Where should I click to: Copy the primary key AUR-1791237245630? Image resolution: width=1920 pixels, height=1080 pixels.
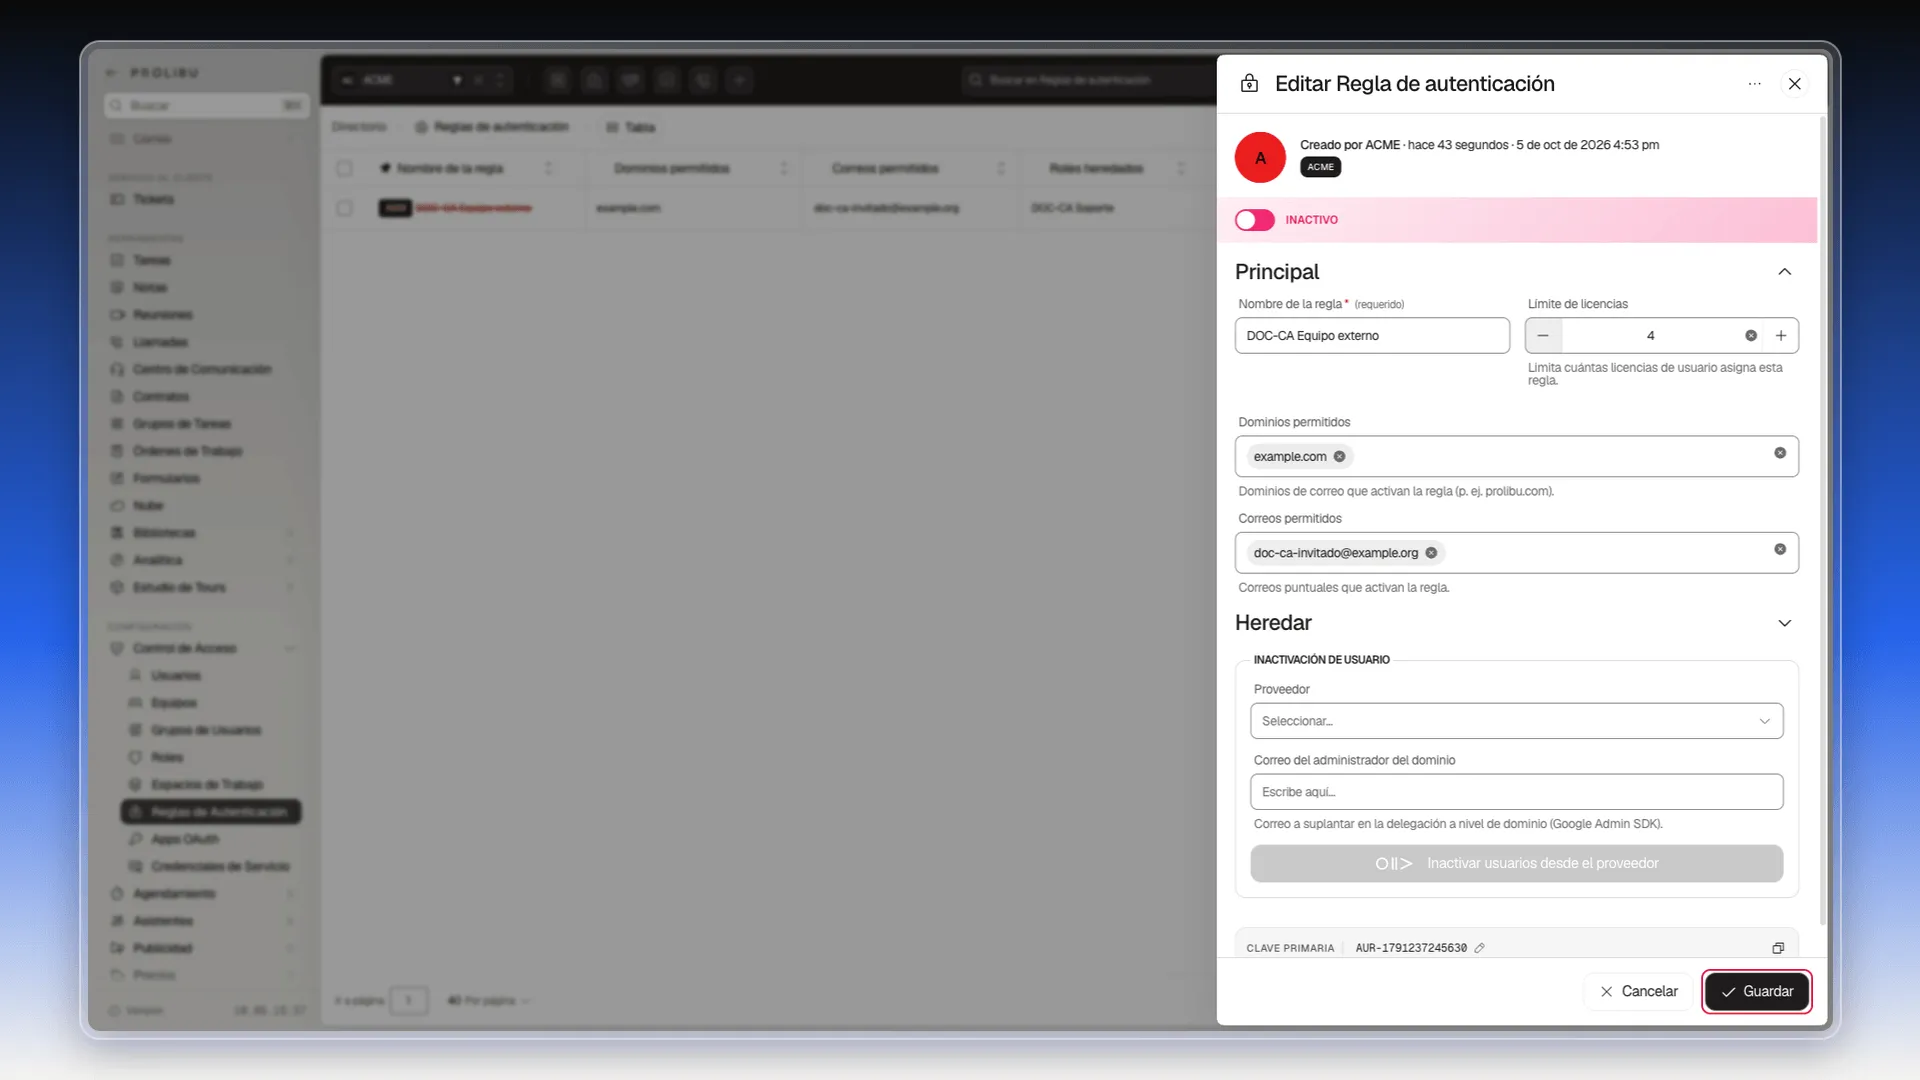[x=1778, y=948]
